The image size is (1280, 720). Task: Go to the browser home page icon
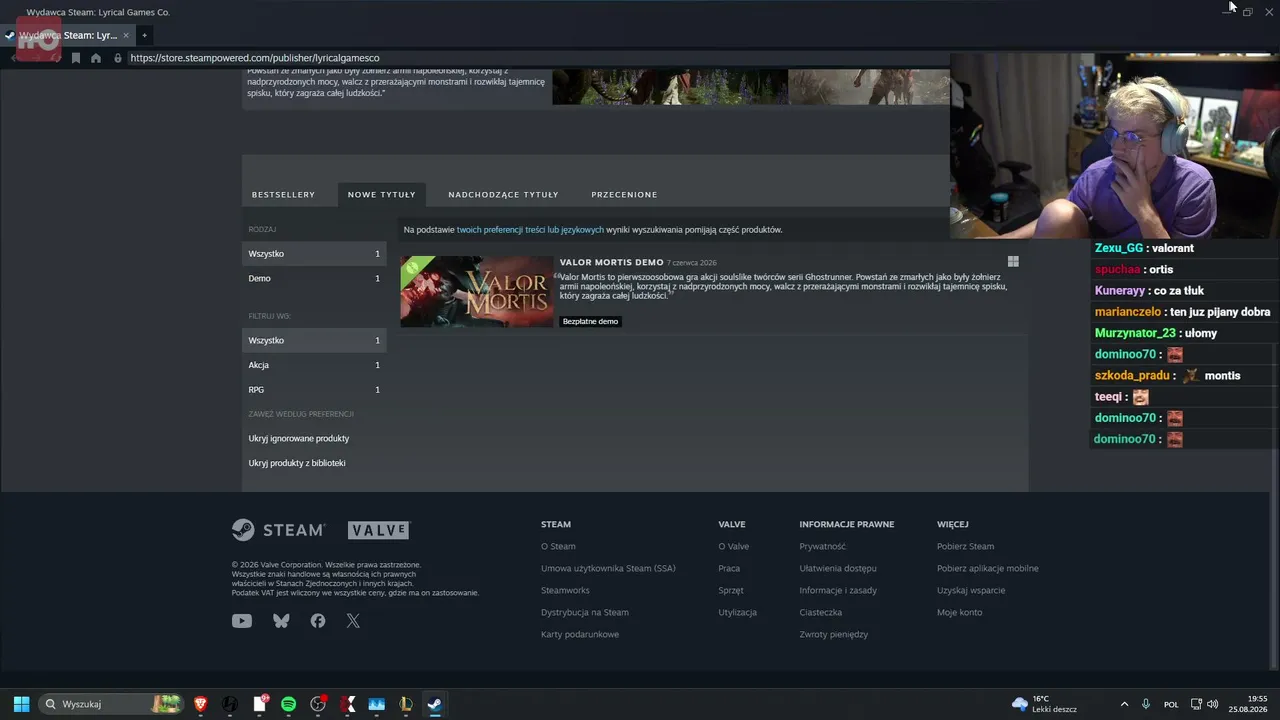click(96, 58)
